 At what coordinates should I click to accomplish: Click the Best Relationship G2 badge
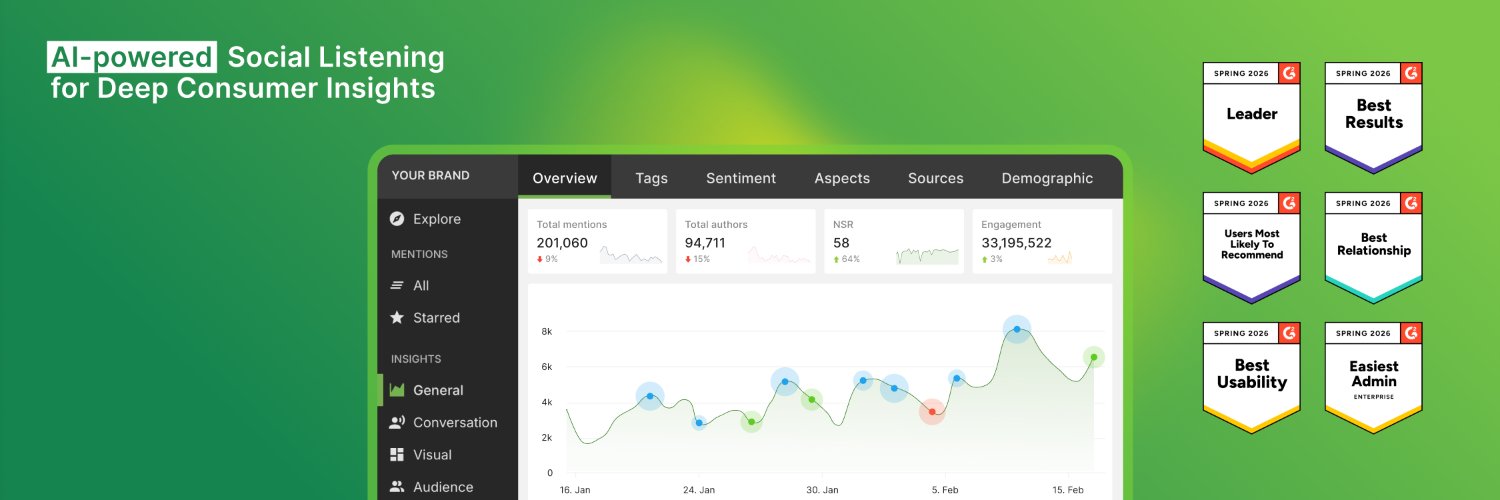[1374, 248]
